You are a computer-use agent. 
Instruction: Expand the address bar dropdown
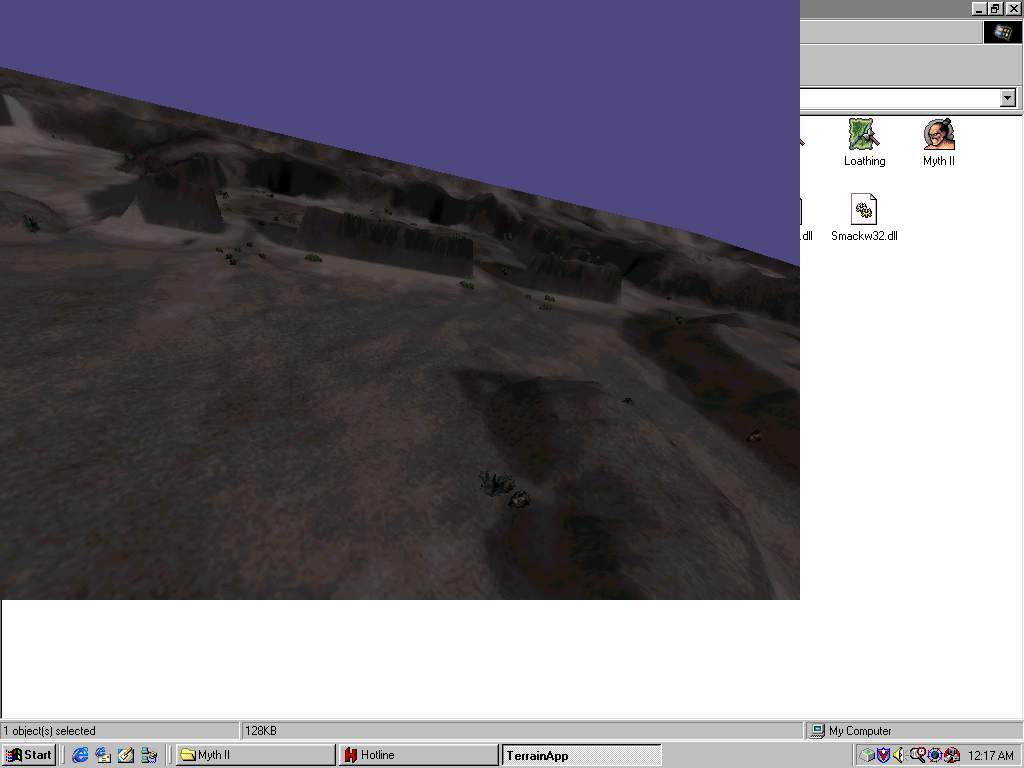[x=1007, y=98]
